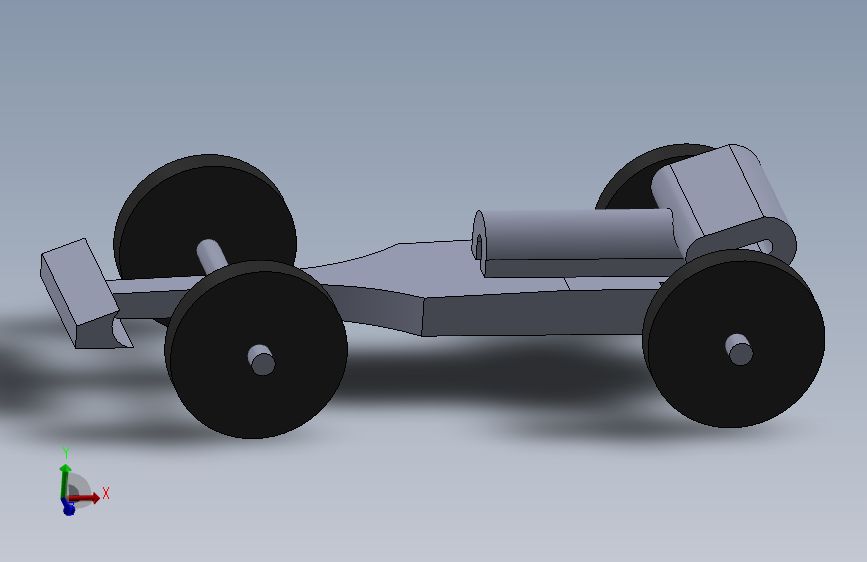Screen dimensions: 867x562
Task: Click the blue Z axis ball of the triad
Action: coord(69,508)
